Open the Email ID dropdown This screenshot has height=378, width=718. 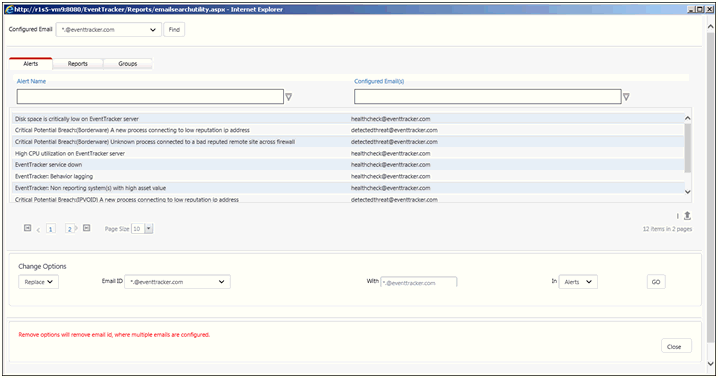177,282
